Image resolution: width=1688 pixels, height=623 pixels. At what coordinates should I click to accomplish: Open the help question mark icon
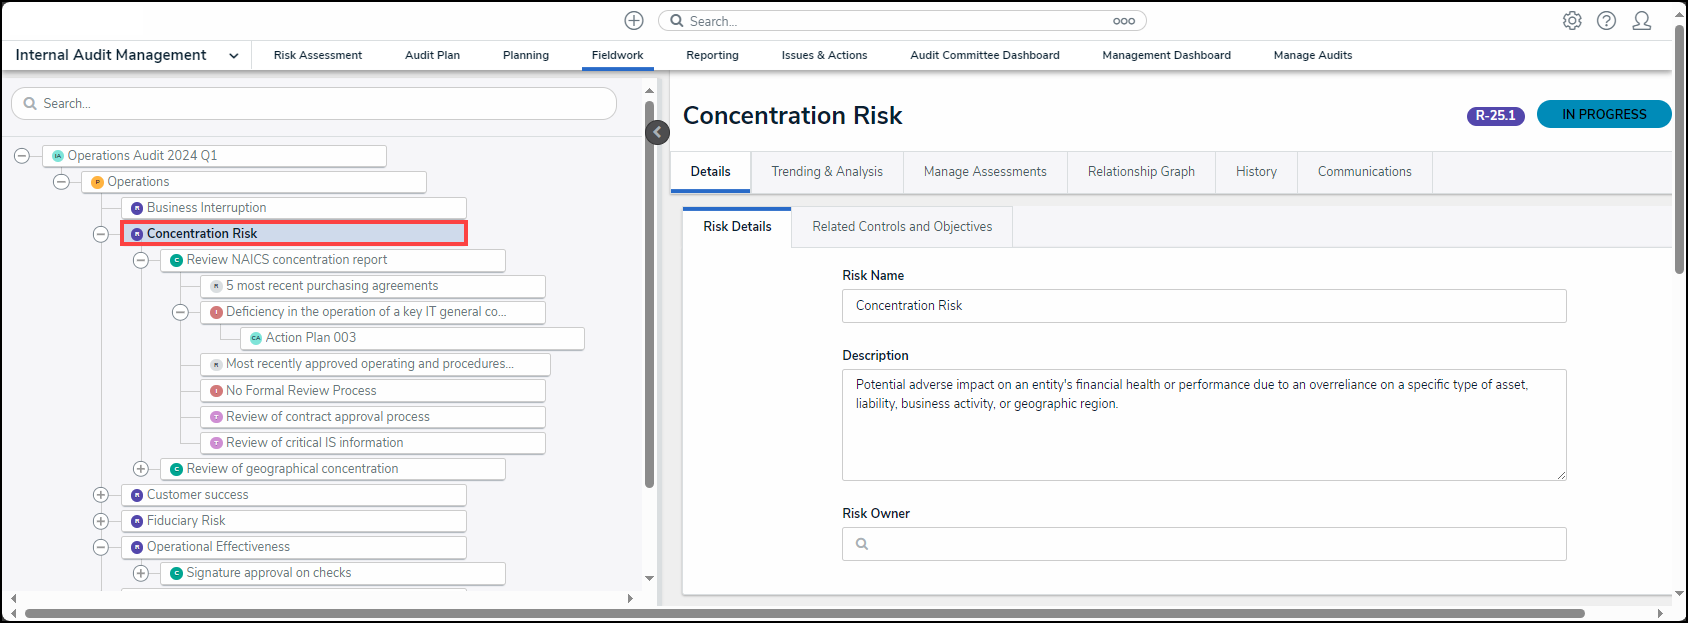pyautogui.click(x=1606, y=21)
